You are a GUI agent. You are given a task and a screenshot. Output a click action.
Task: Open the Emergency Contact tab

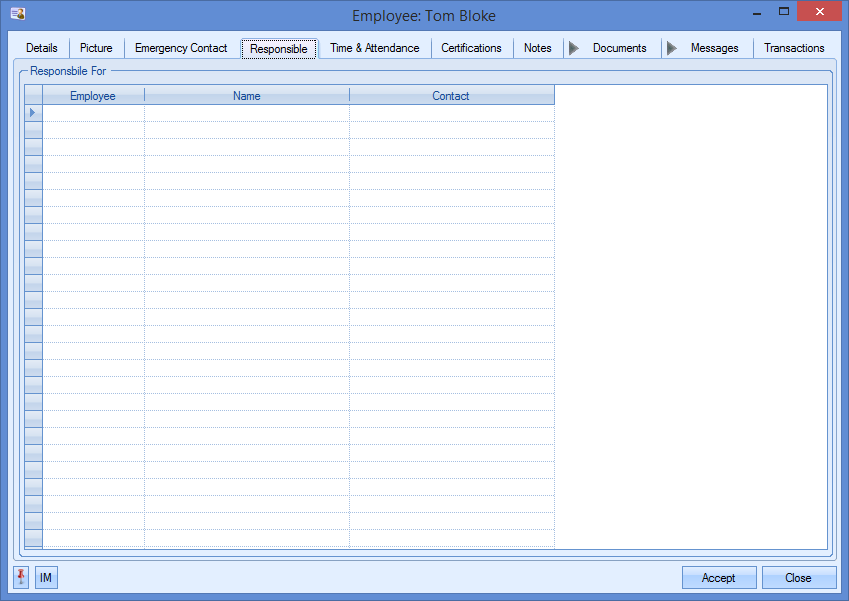(181, 48)
